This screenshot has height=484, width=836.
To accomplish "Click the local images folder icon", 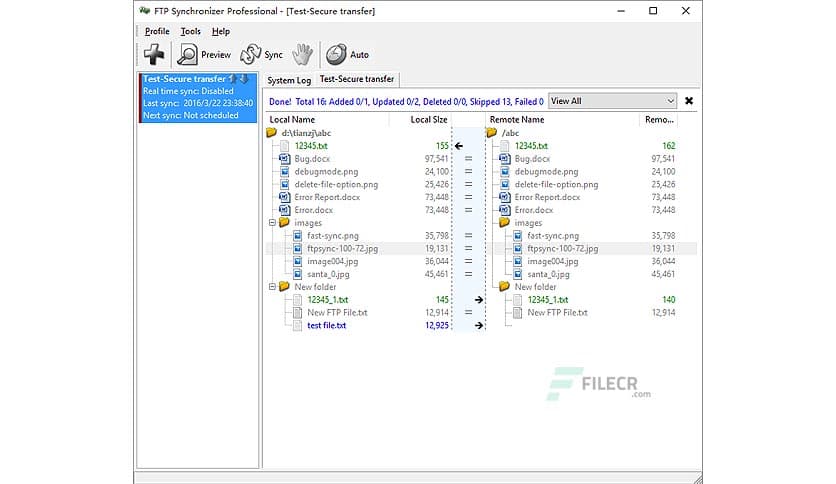I will pyautogui.click(x=284, y=222).
